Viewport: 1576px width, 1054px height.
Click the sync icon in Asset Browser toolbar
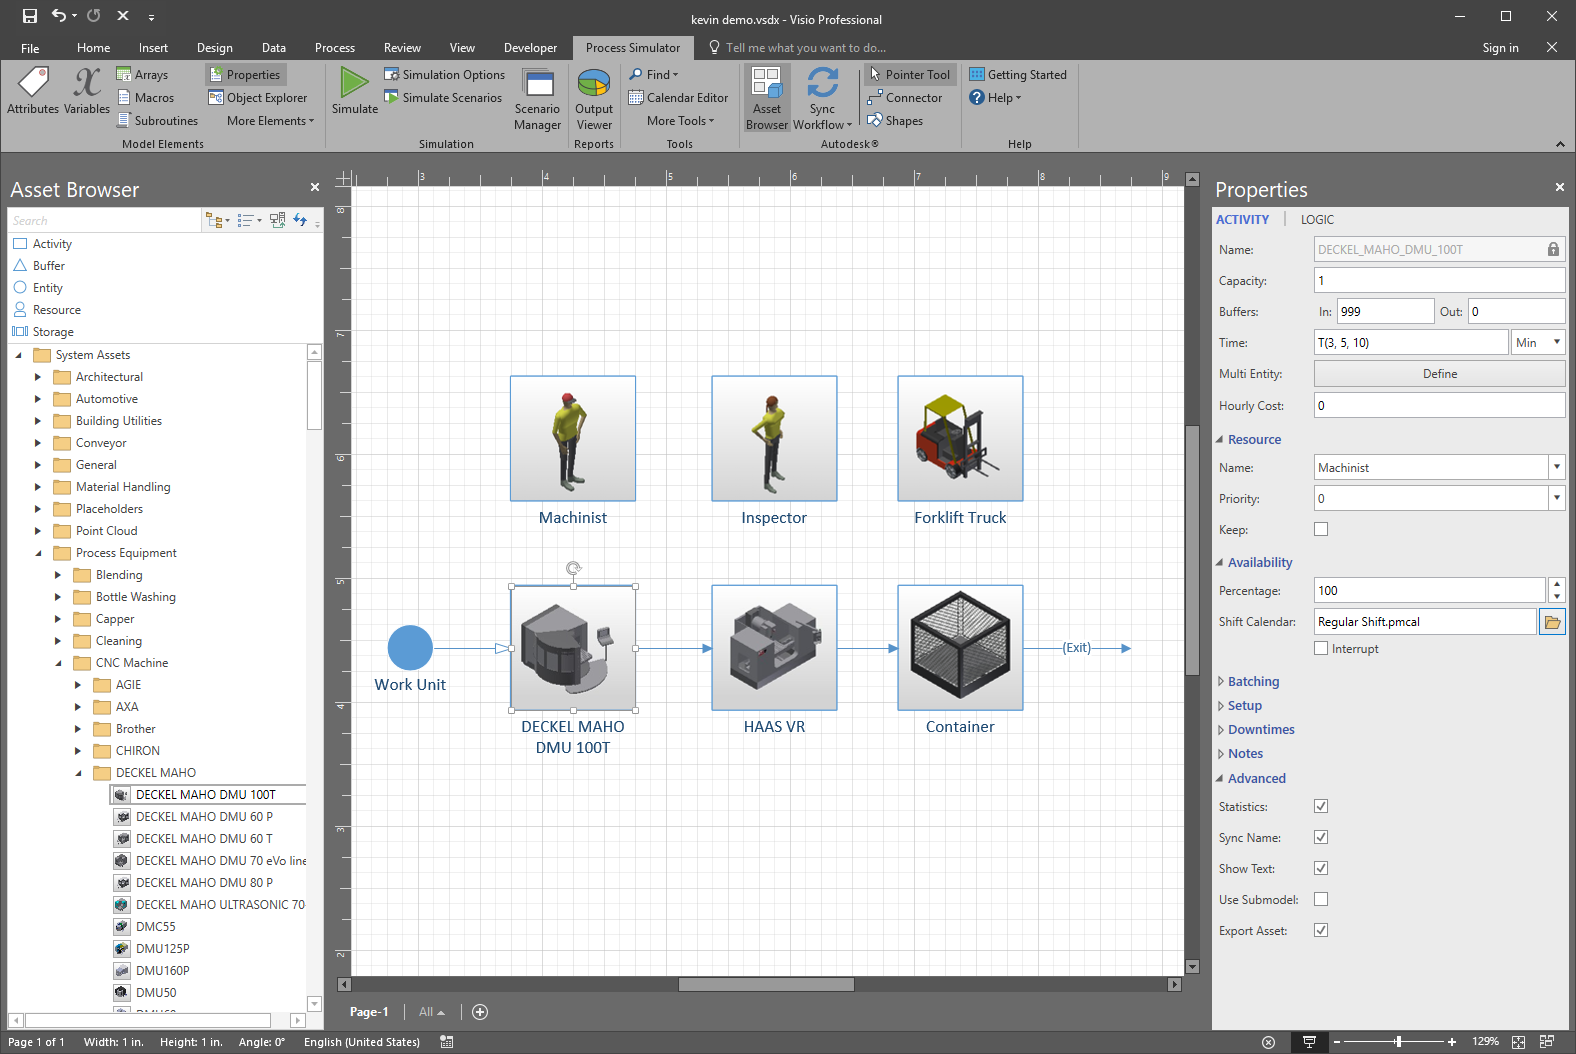point(300,220)
